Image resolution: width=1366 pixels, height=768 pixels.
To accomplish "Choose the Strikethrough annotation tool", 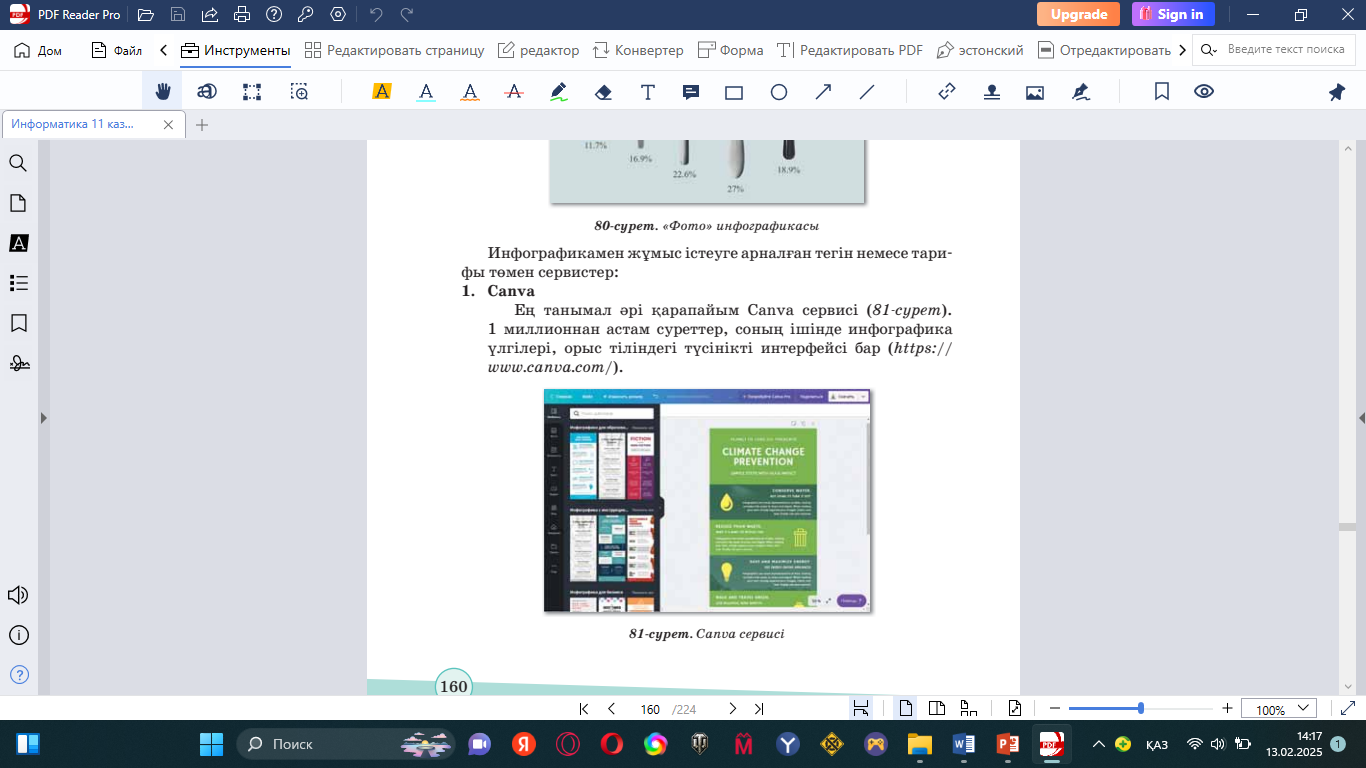I will point(514,92).
